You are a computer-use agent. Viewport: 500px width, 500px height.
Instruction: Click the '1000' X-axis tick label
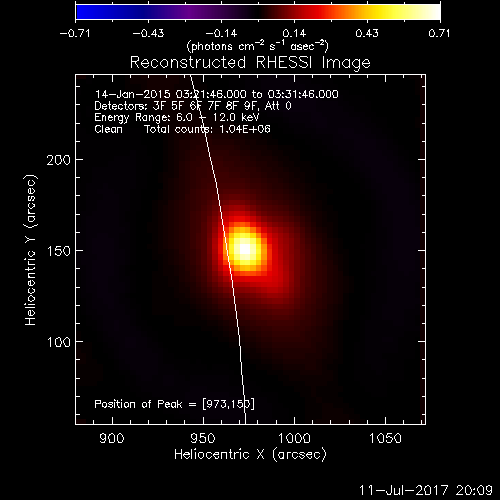(294, 438)
